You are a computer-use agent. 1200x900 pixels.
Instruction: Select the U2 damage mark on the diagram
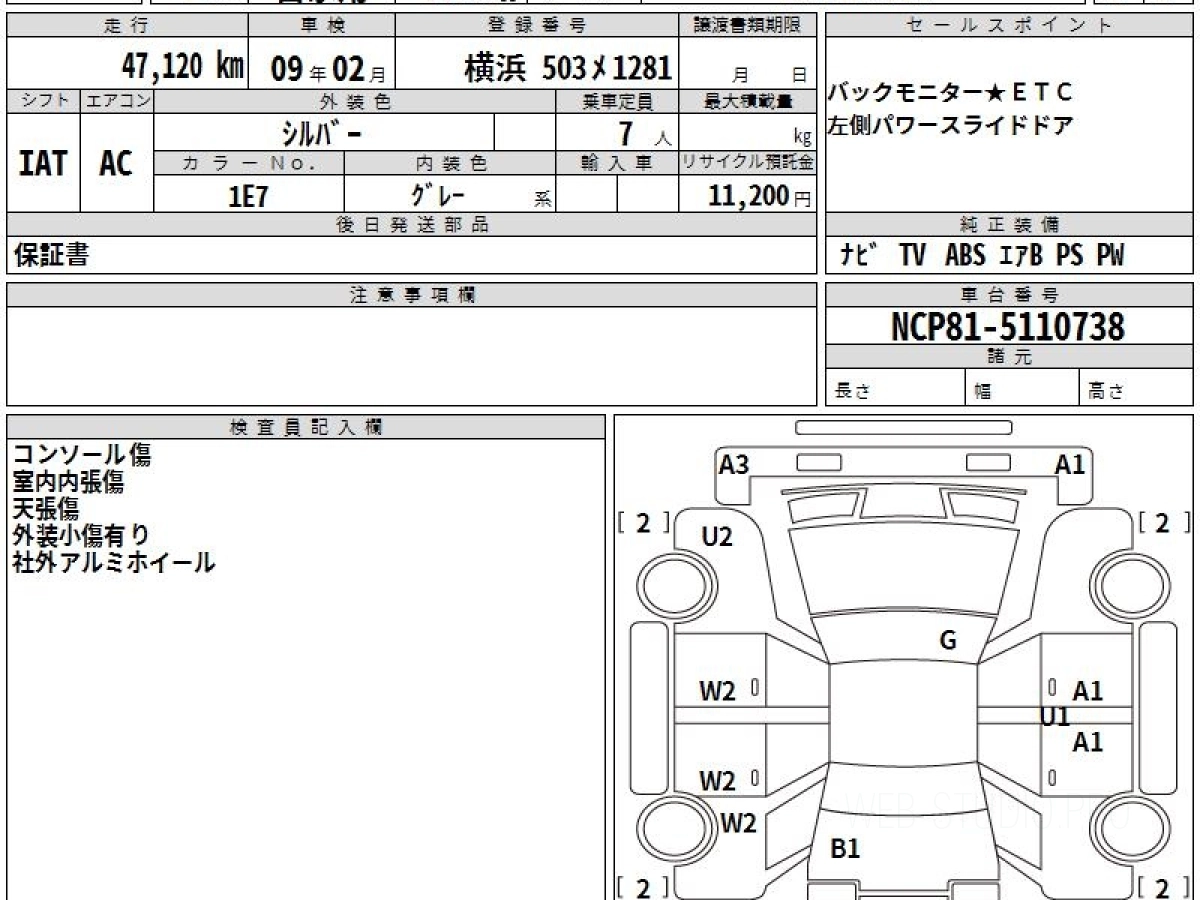coord(717,537)
